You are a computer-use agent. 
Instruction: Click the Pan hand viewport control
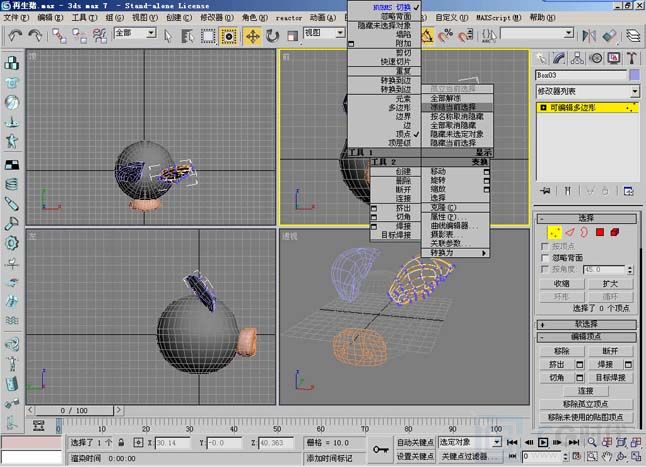point(606,456)
